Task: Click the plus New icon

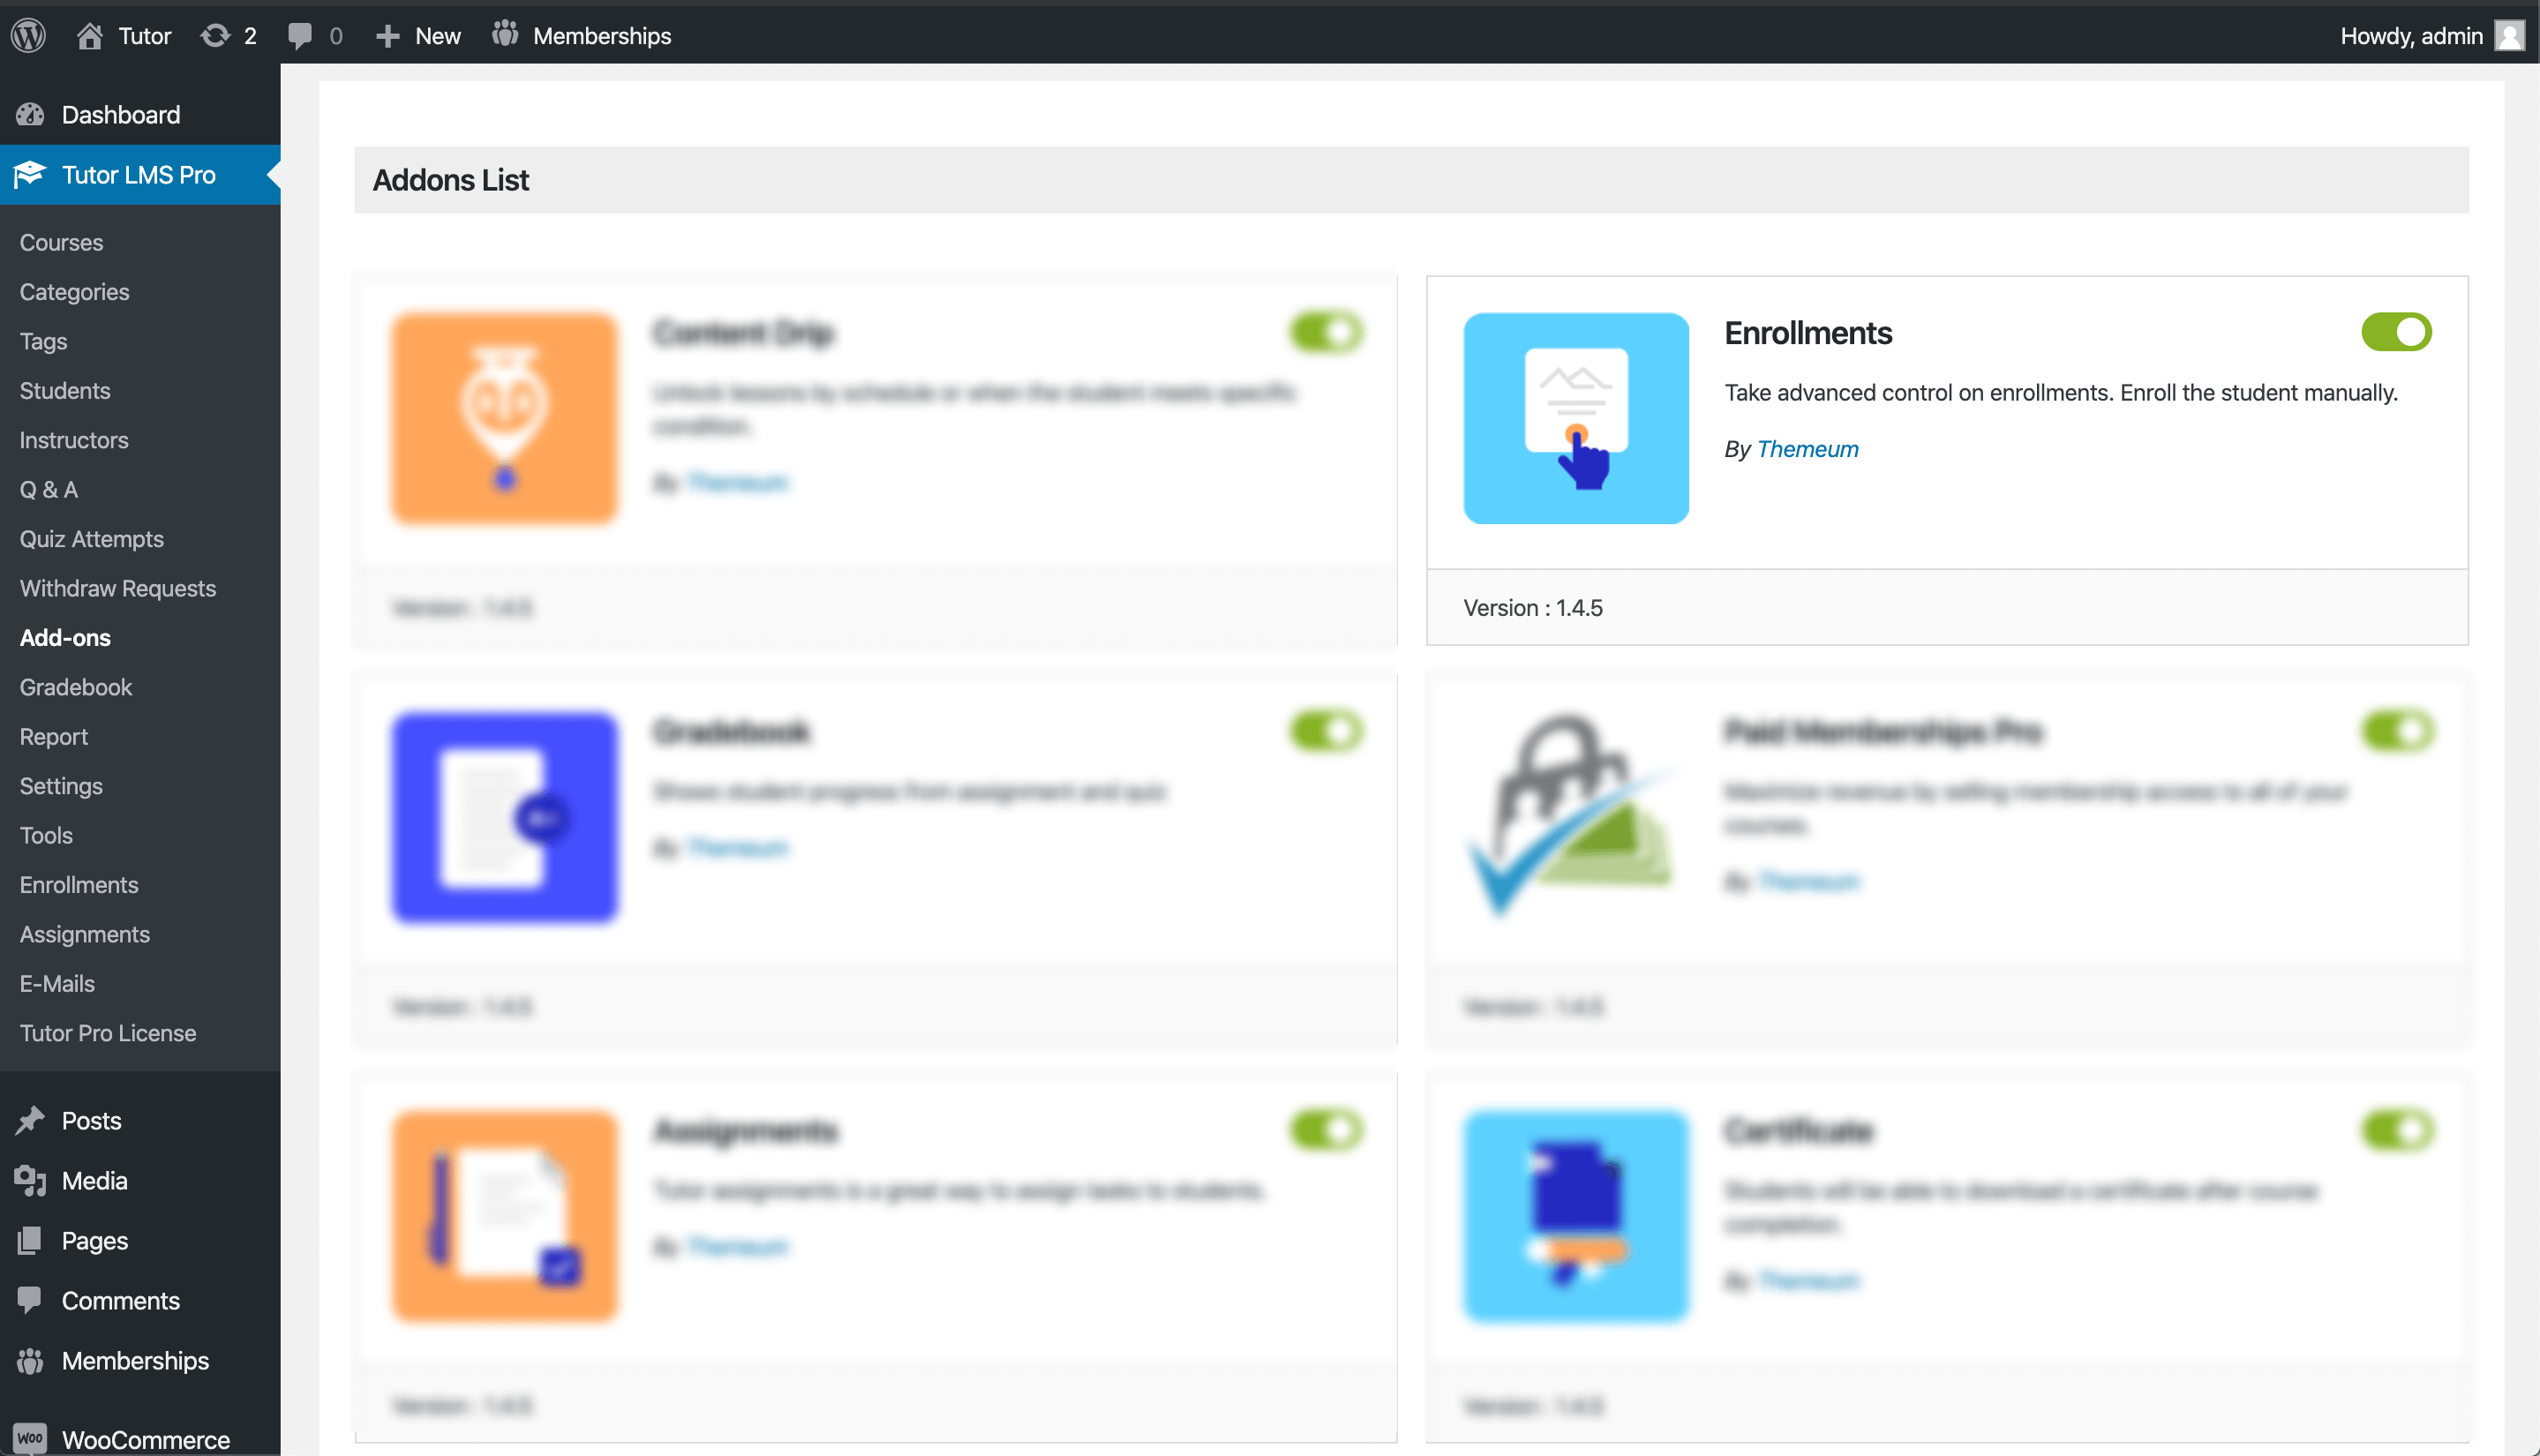Action: [x=387, y=36]
